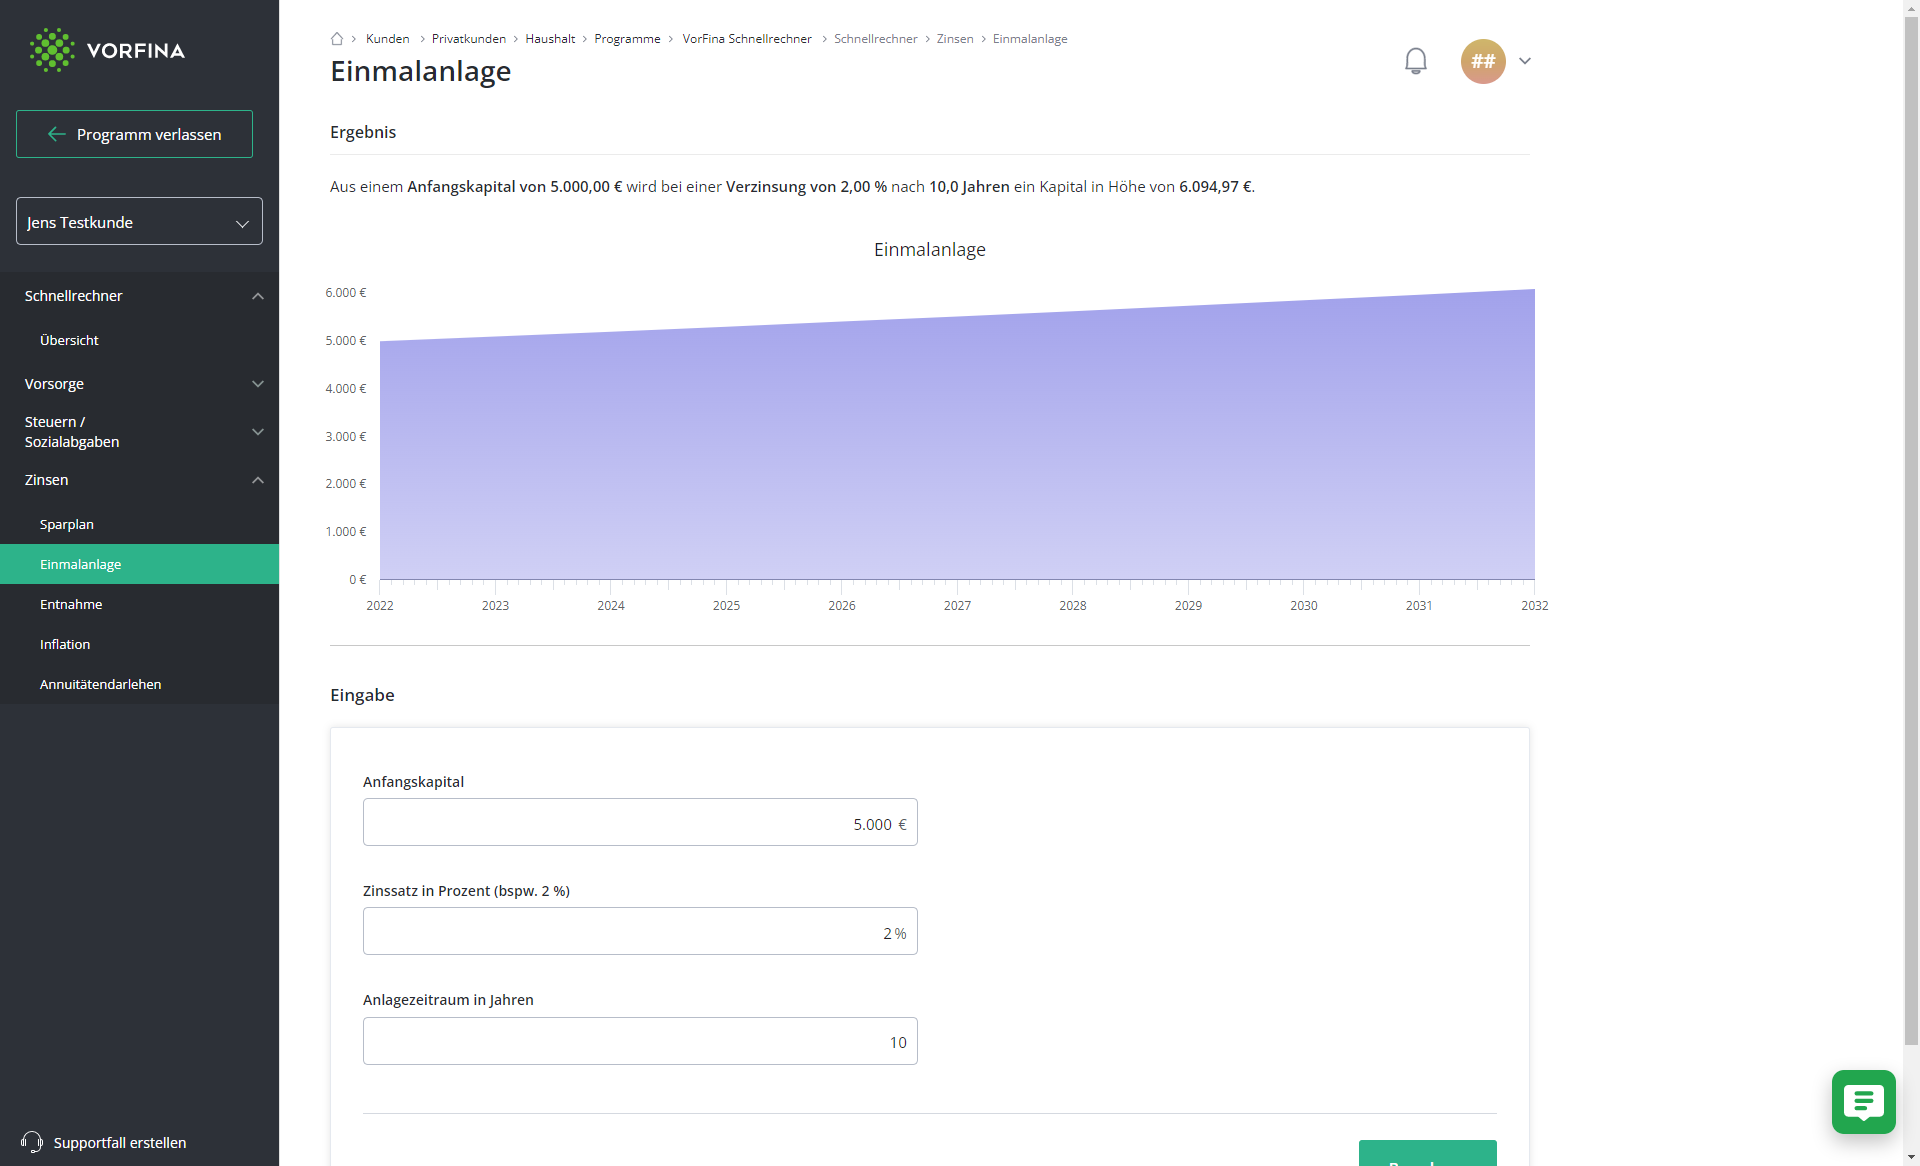The width and height of the screenshot is (1920, 1166).
Task: Click the home breadcrumb icon
Action: 337,39
